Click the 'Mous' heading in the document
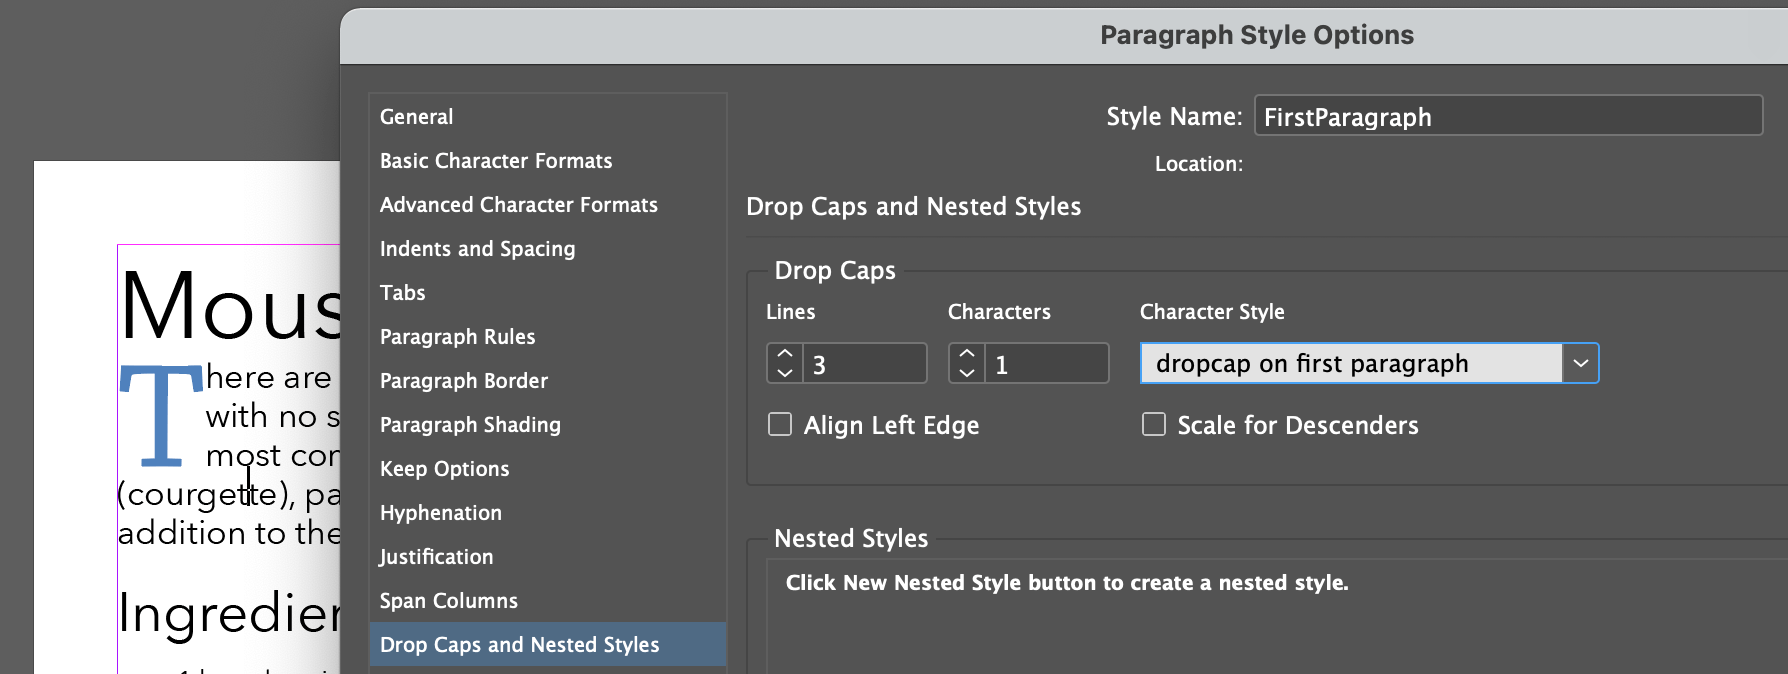The height and width of the screenshot is (674, 1788). pos(230,305)
